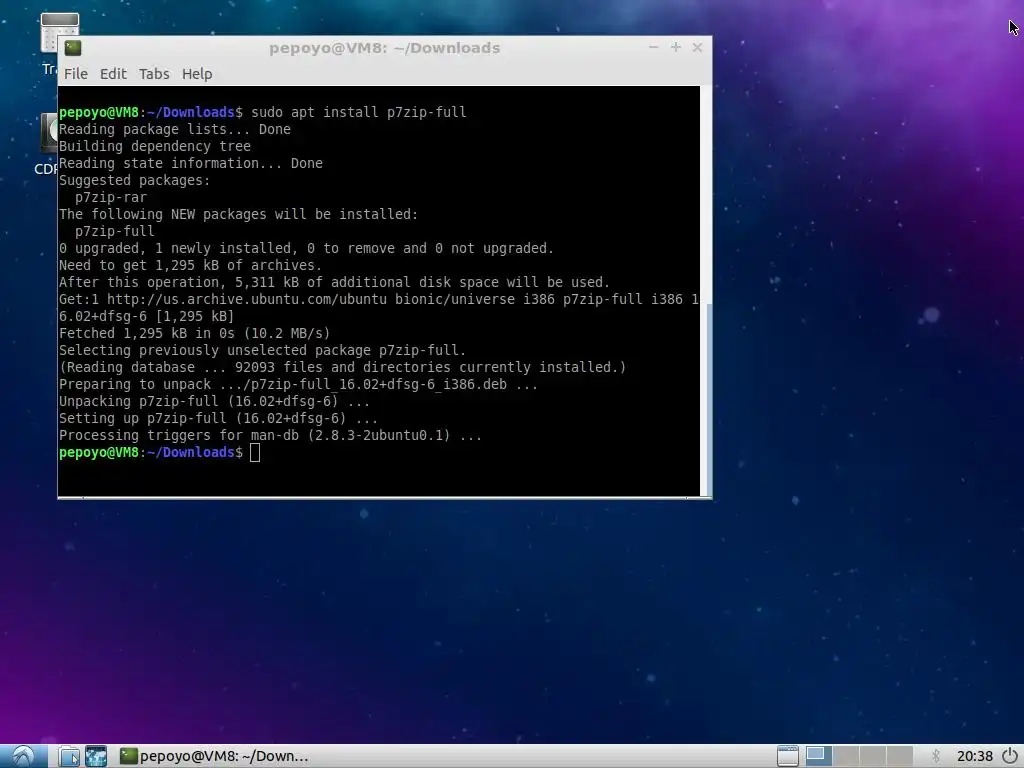1024x768 pixels.
Task: Switch to the fourth workspace in pager
Action: (x=899, y=756)
